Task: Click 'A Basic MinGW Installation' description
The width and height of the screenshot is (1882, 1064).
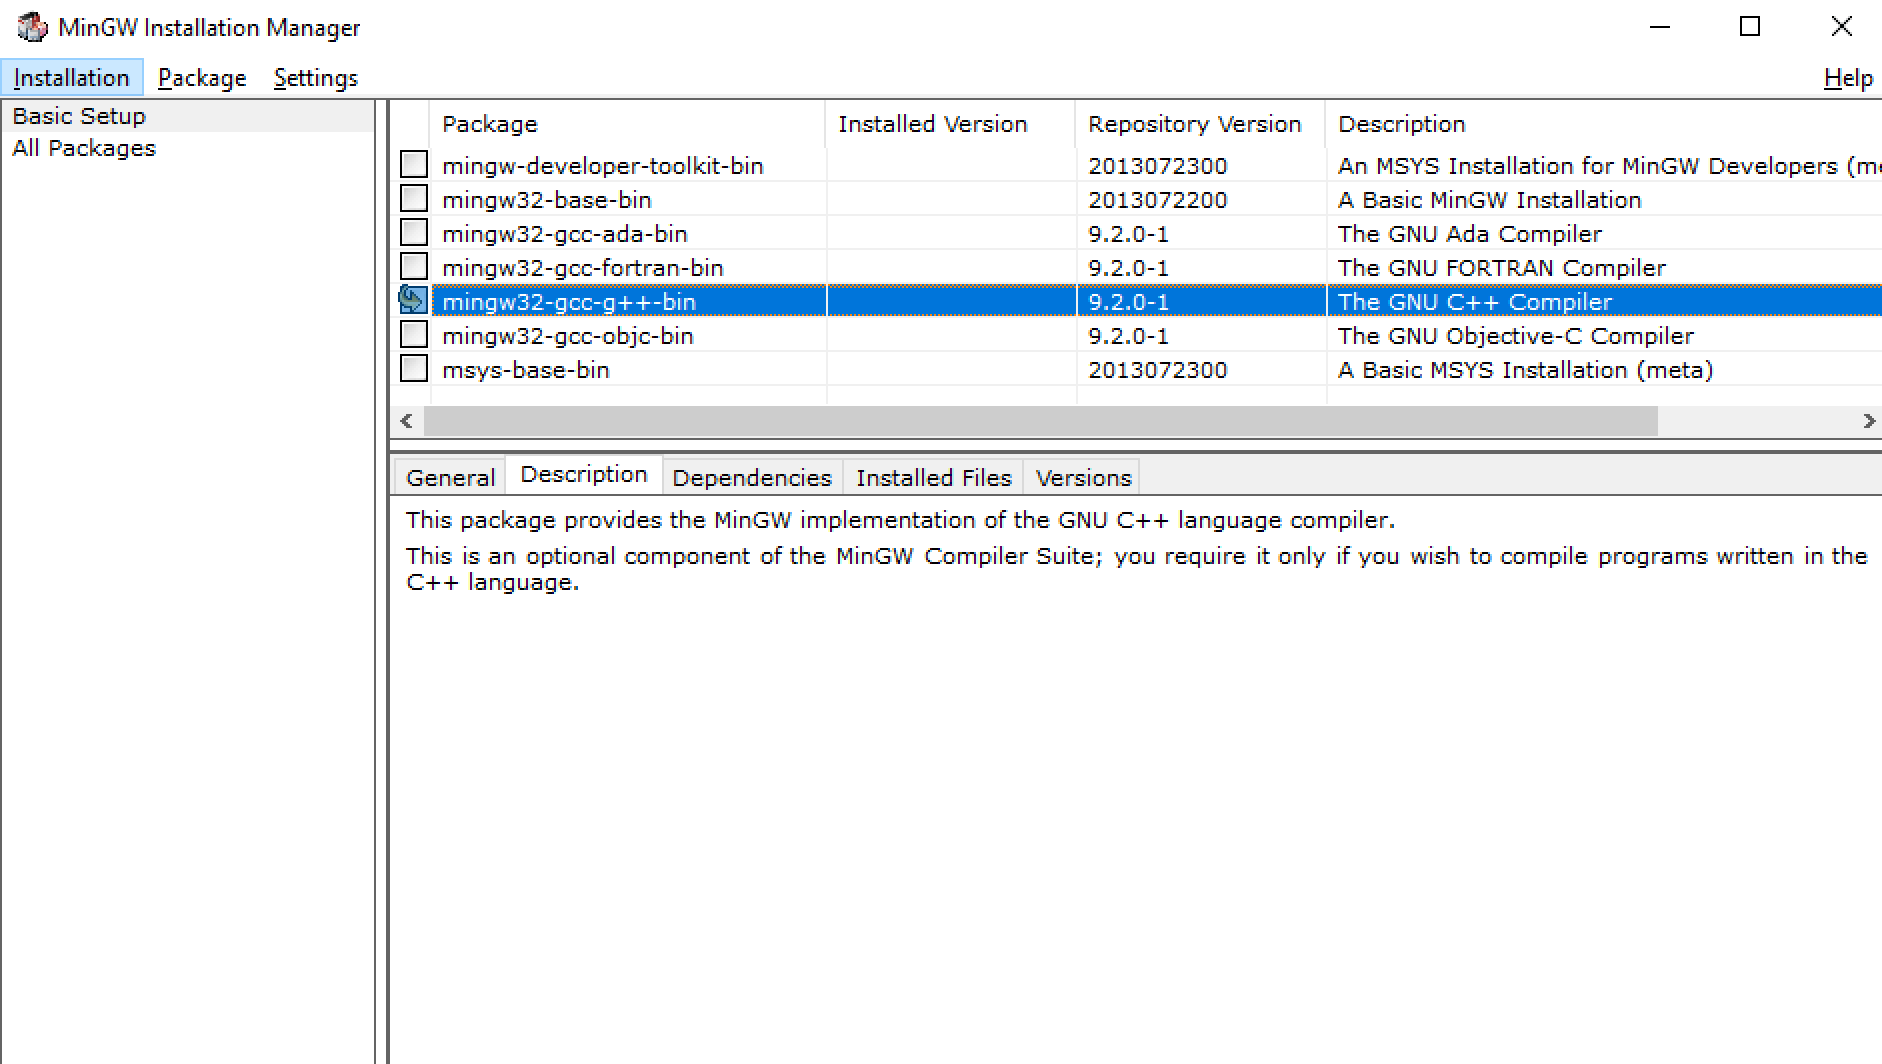Action: tap(1490, 200)
